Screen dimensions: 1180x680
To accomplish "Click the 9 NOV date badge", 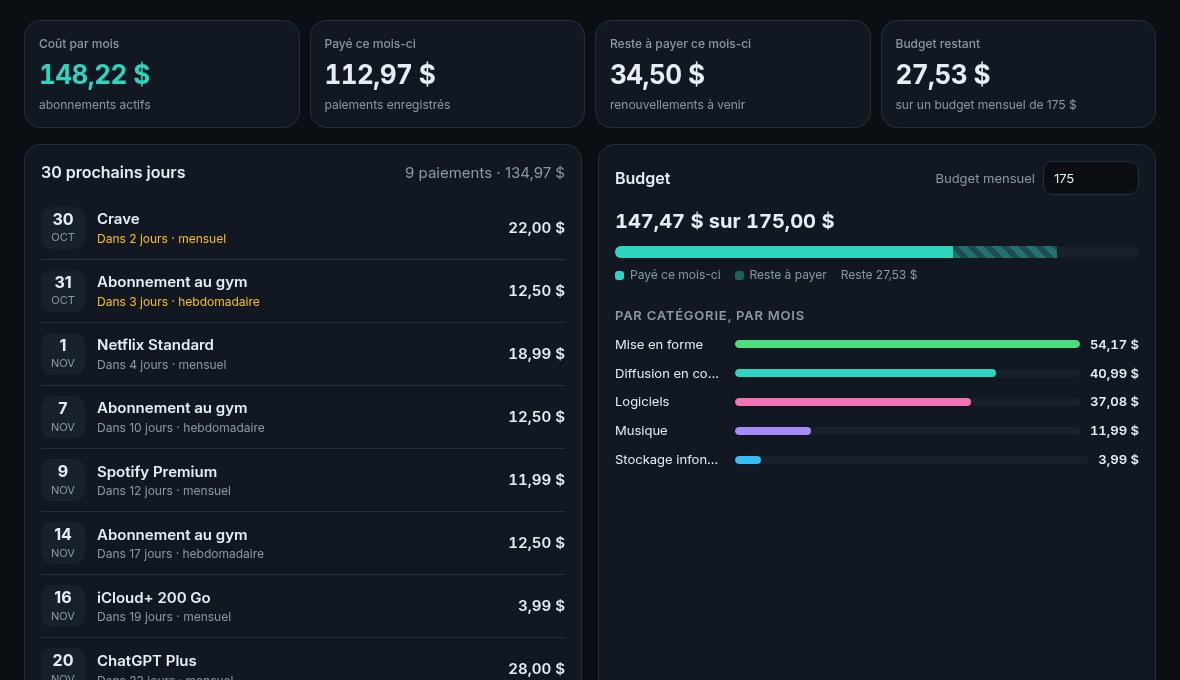I will tap(62, 480).
